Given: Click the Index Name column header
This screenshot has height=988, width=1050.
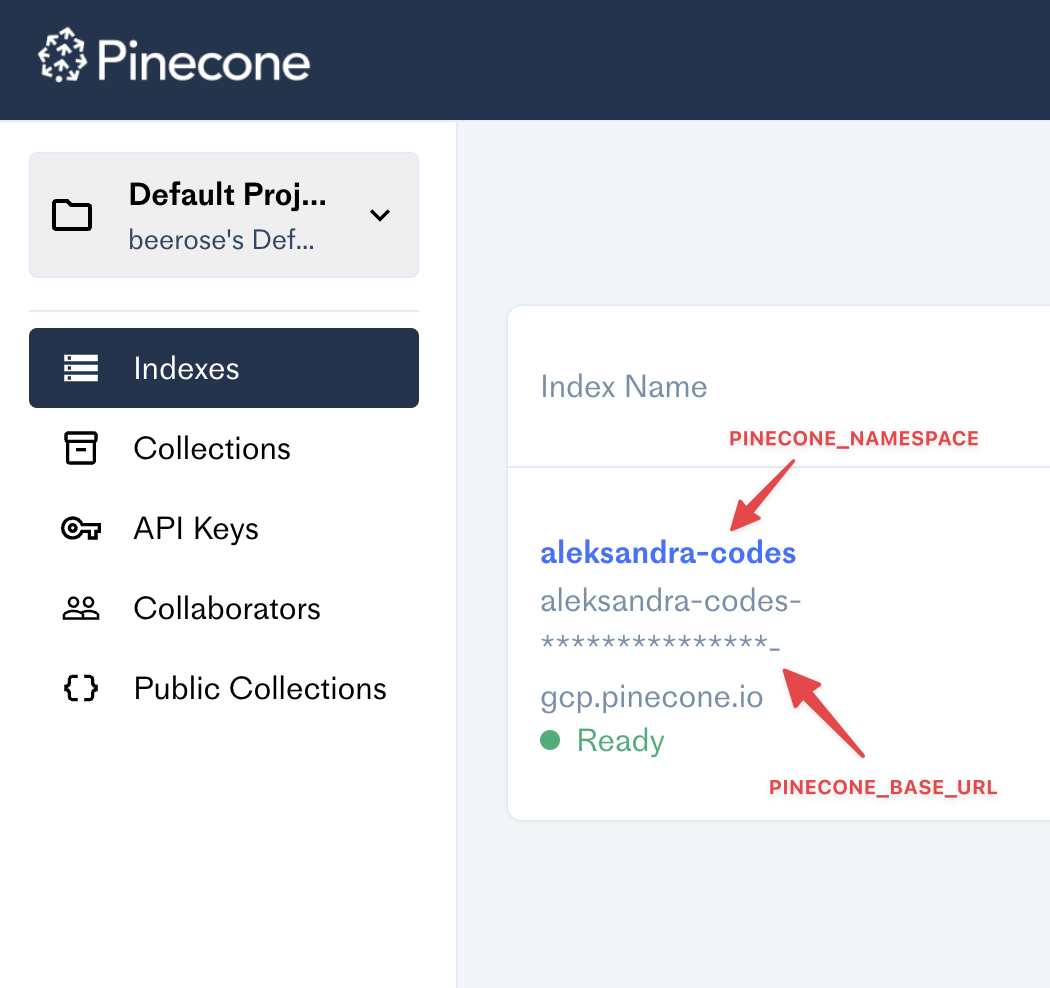Looking at the screenshot, I should pos(624,387).
